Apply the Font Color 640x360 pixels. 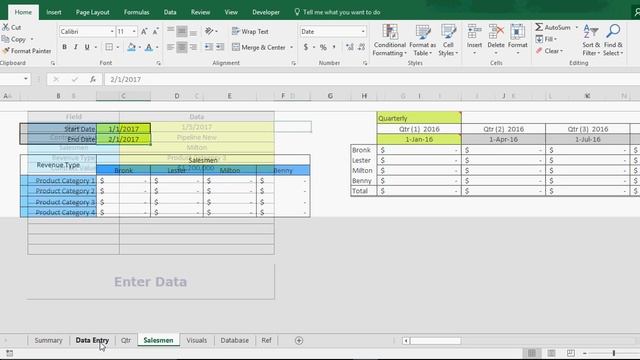(149, 47)
